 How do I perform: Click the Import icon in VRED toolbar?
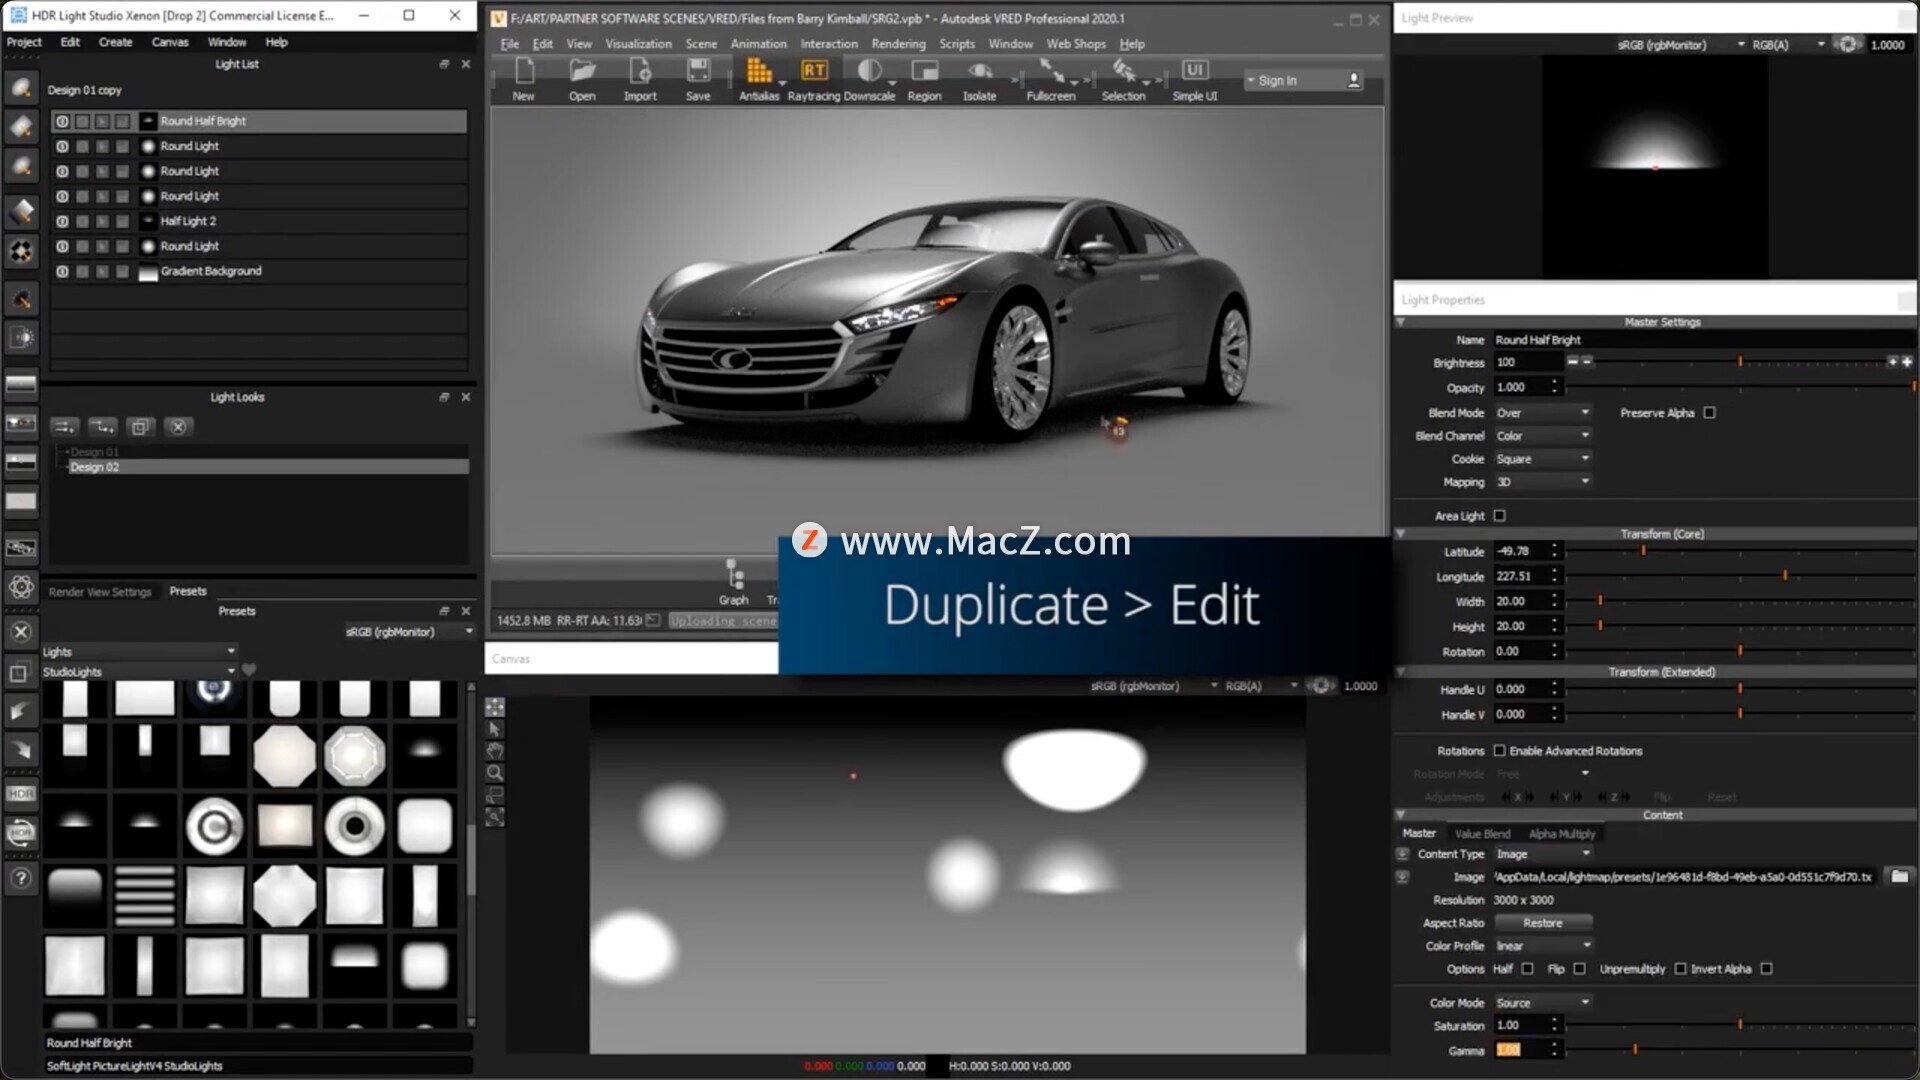pos(640,71)
